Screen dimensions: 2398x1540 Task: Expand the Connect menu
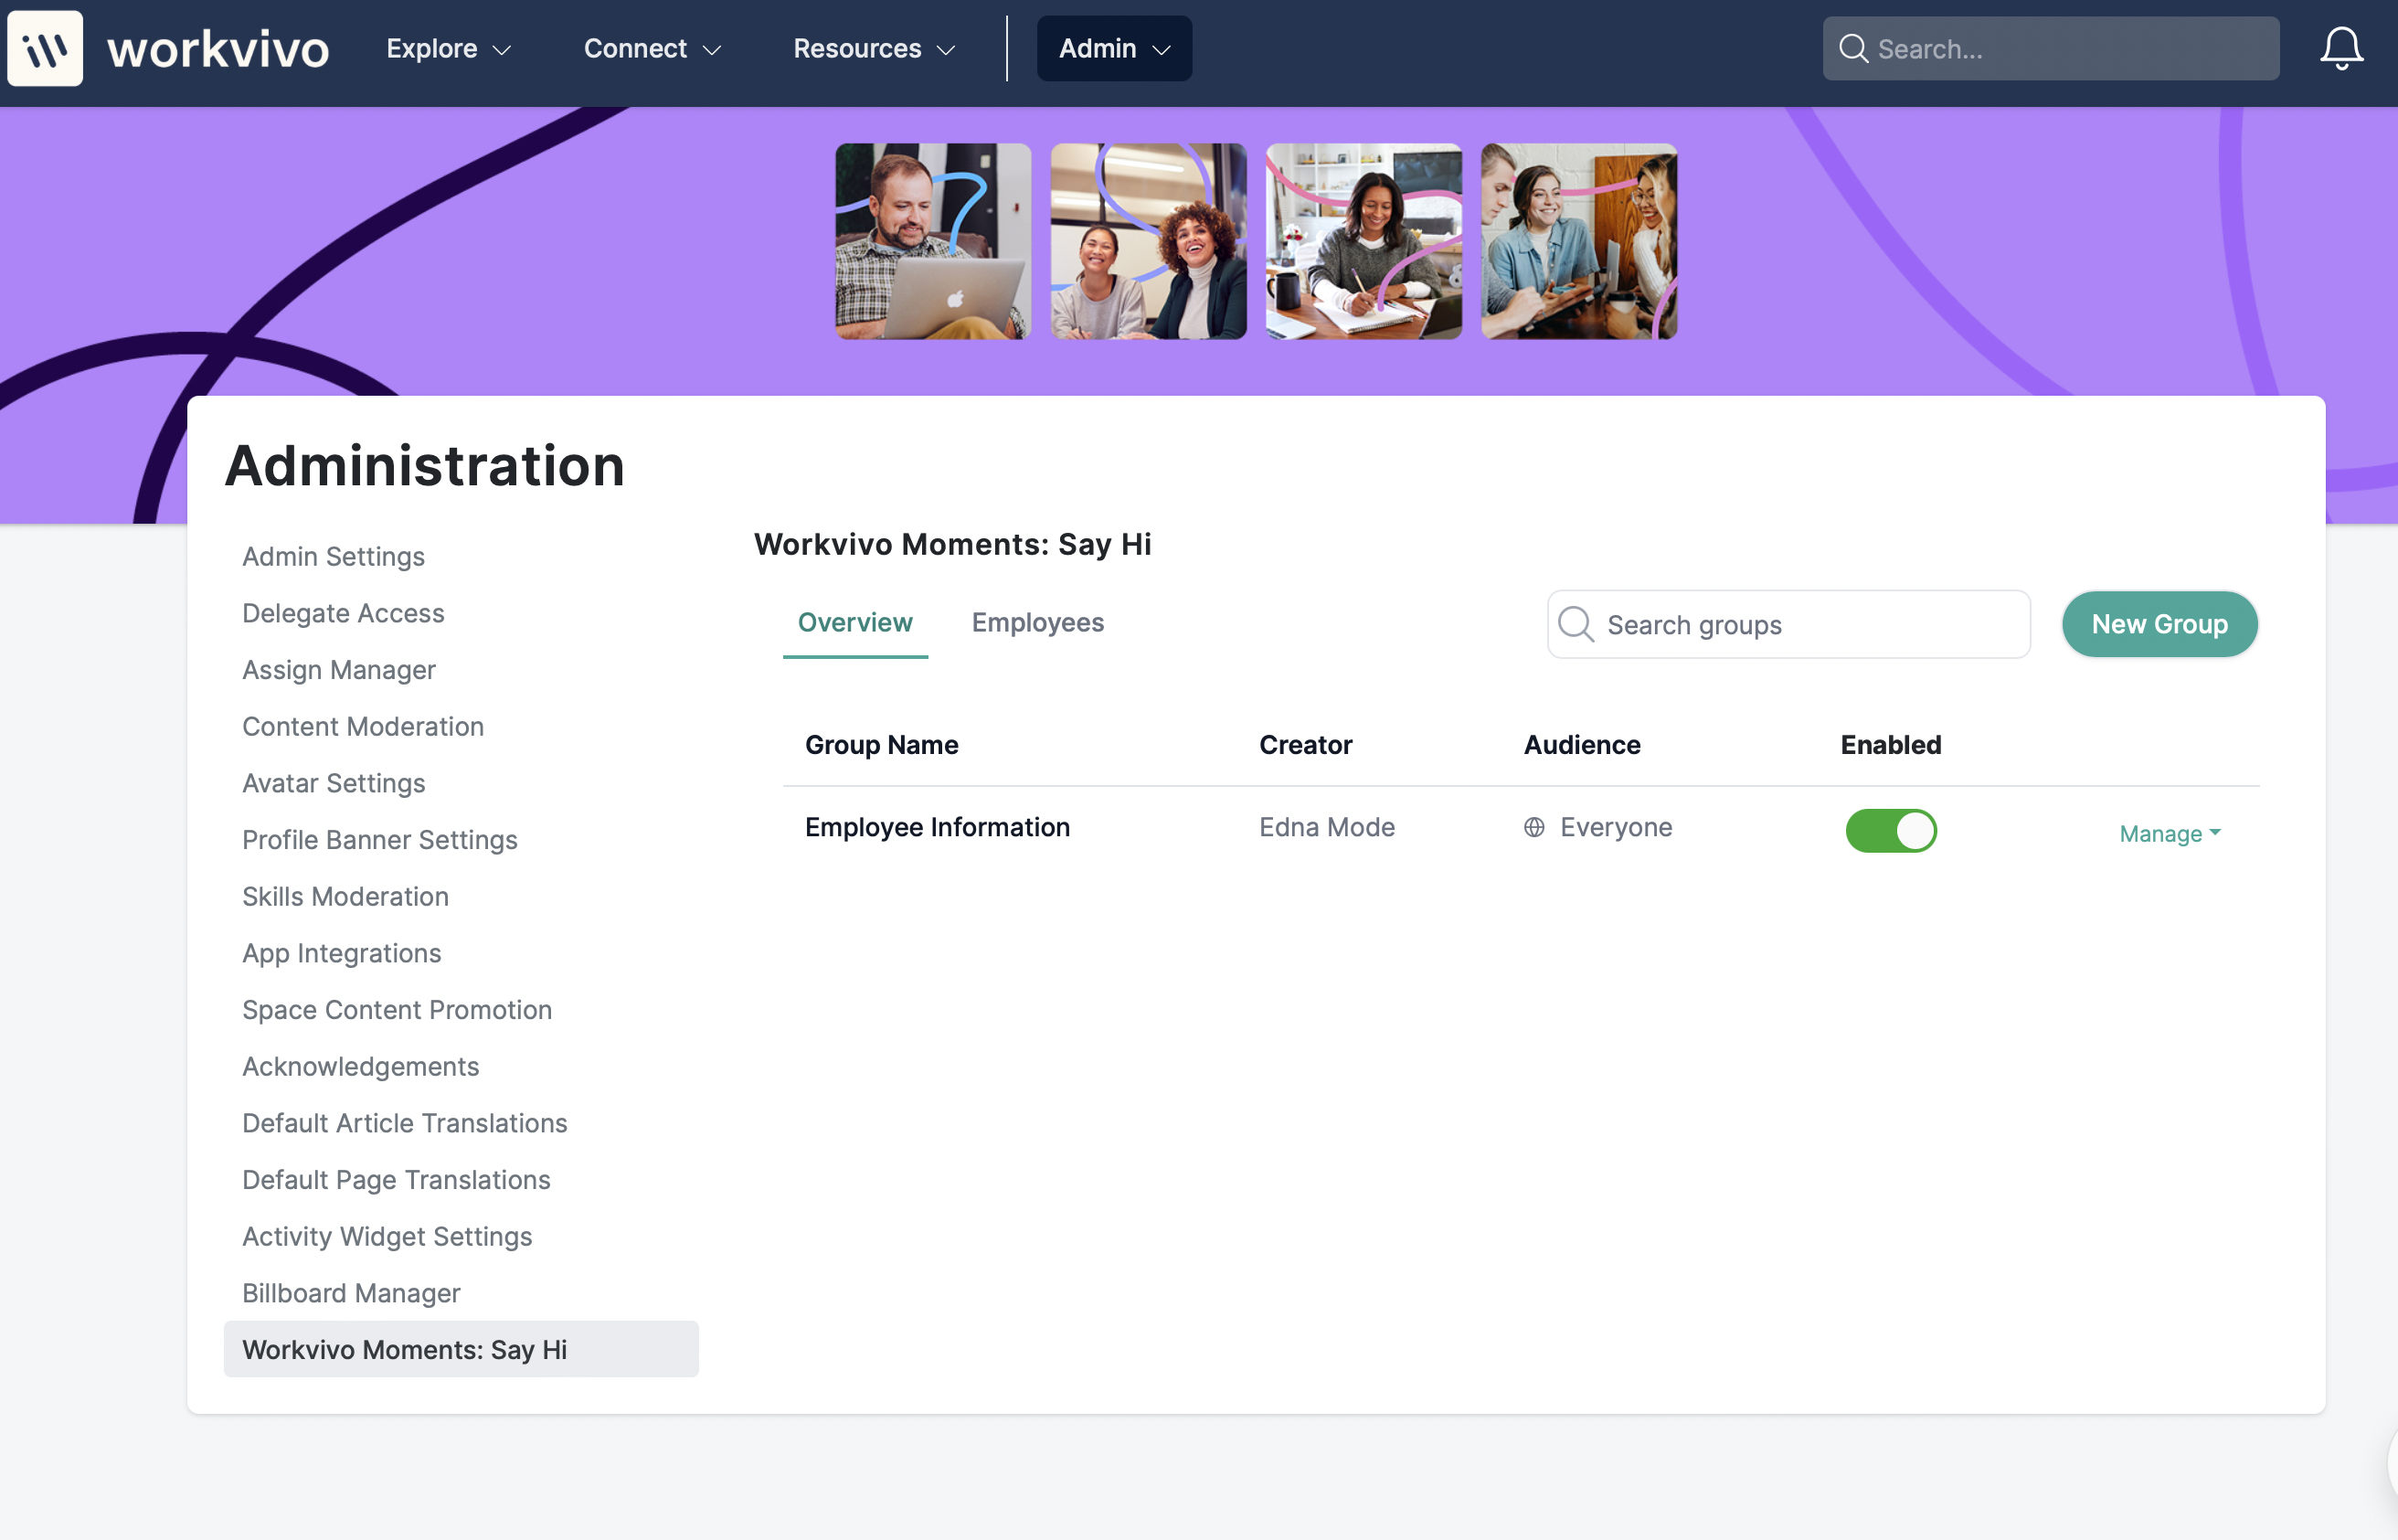click(x=652, y=48)
